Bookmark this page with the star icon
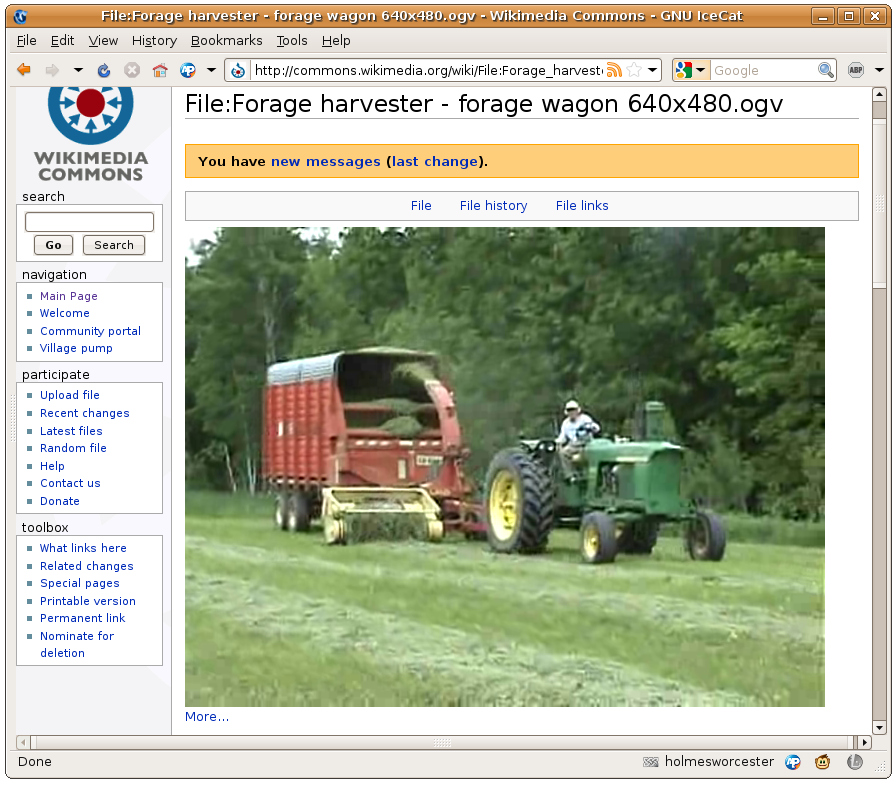The image size is (896, 785). [x=634, y=70]
